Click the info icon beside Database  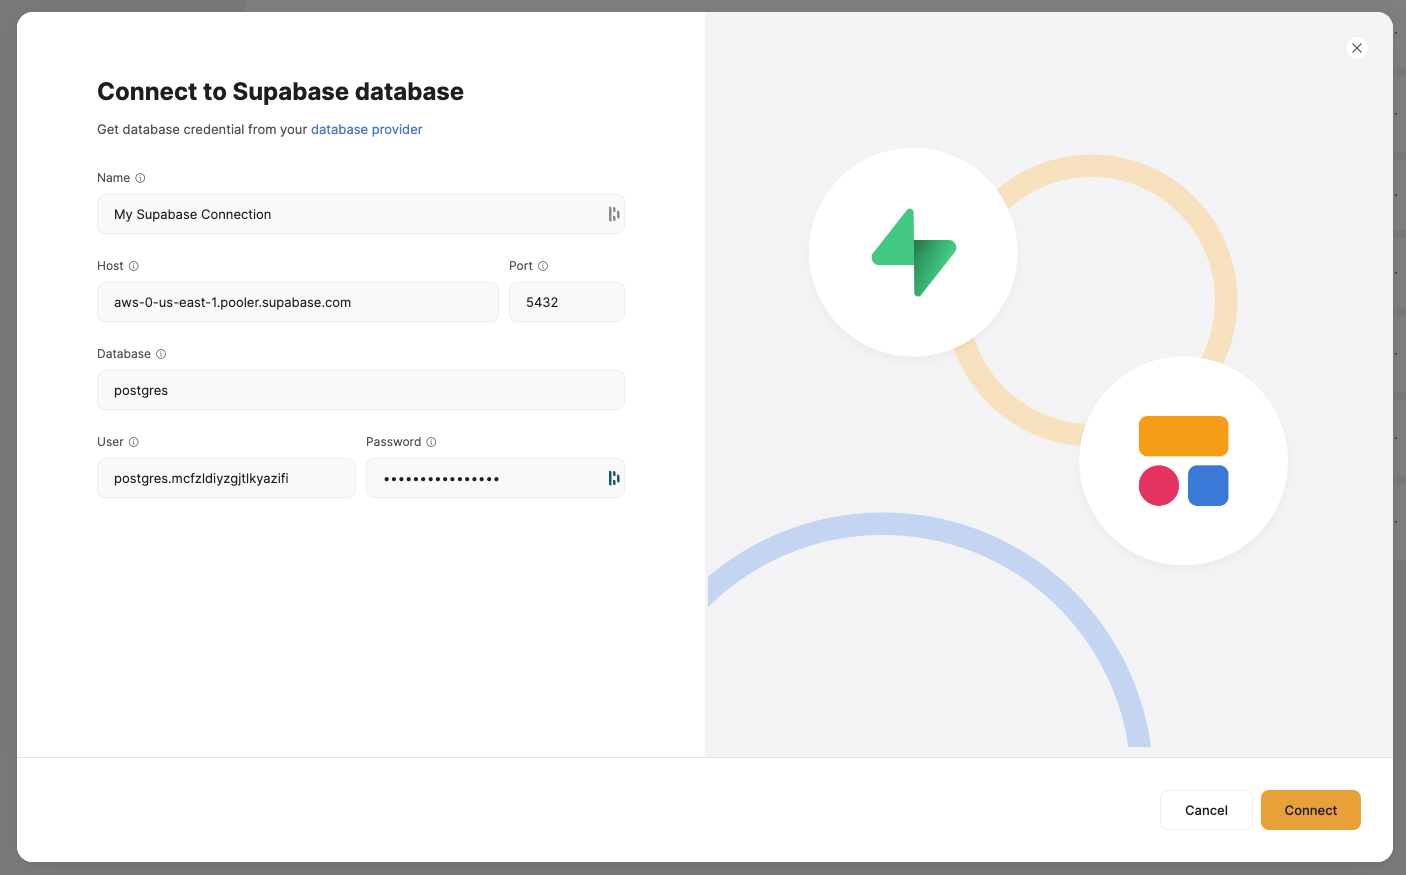160,353
